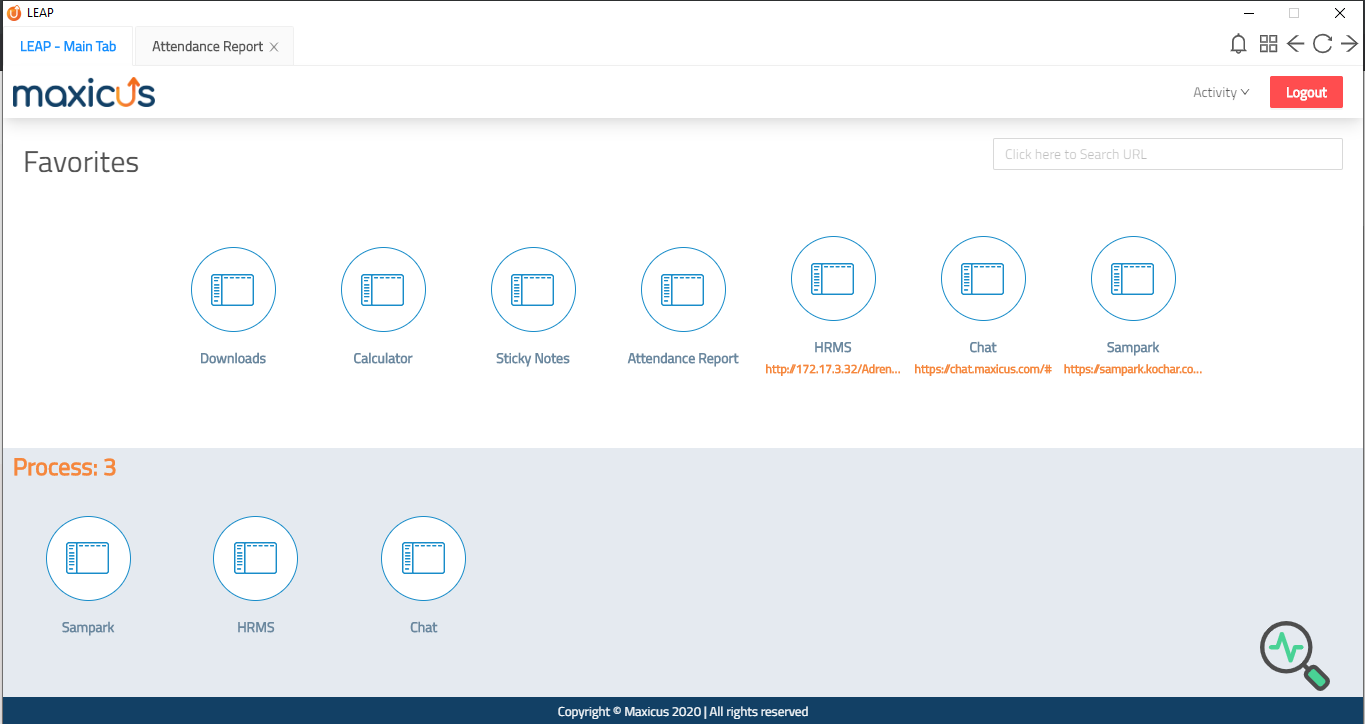Image resolution: width=1365 pixels, height=724 pixels.
Task: Click the Attendance Report label in Favorites
Action: tap(683, 358)
